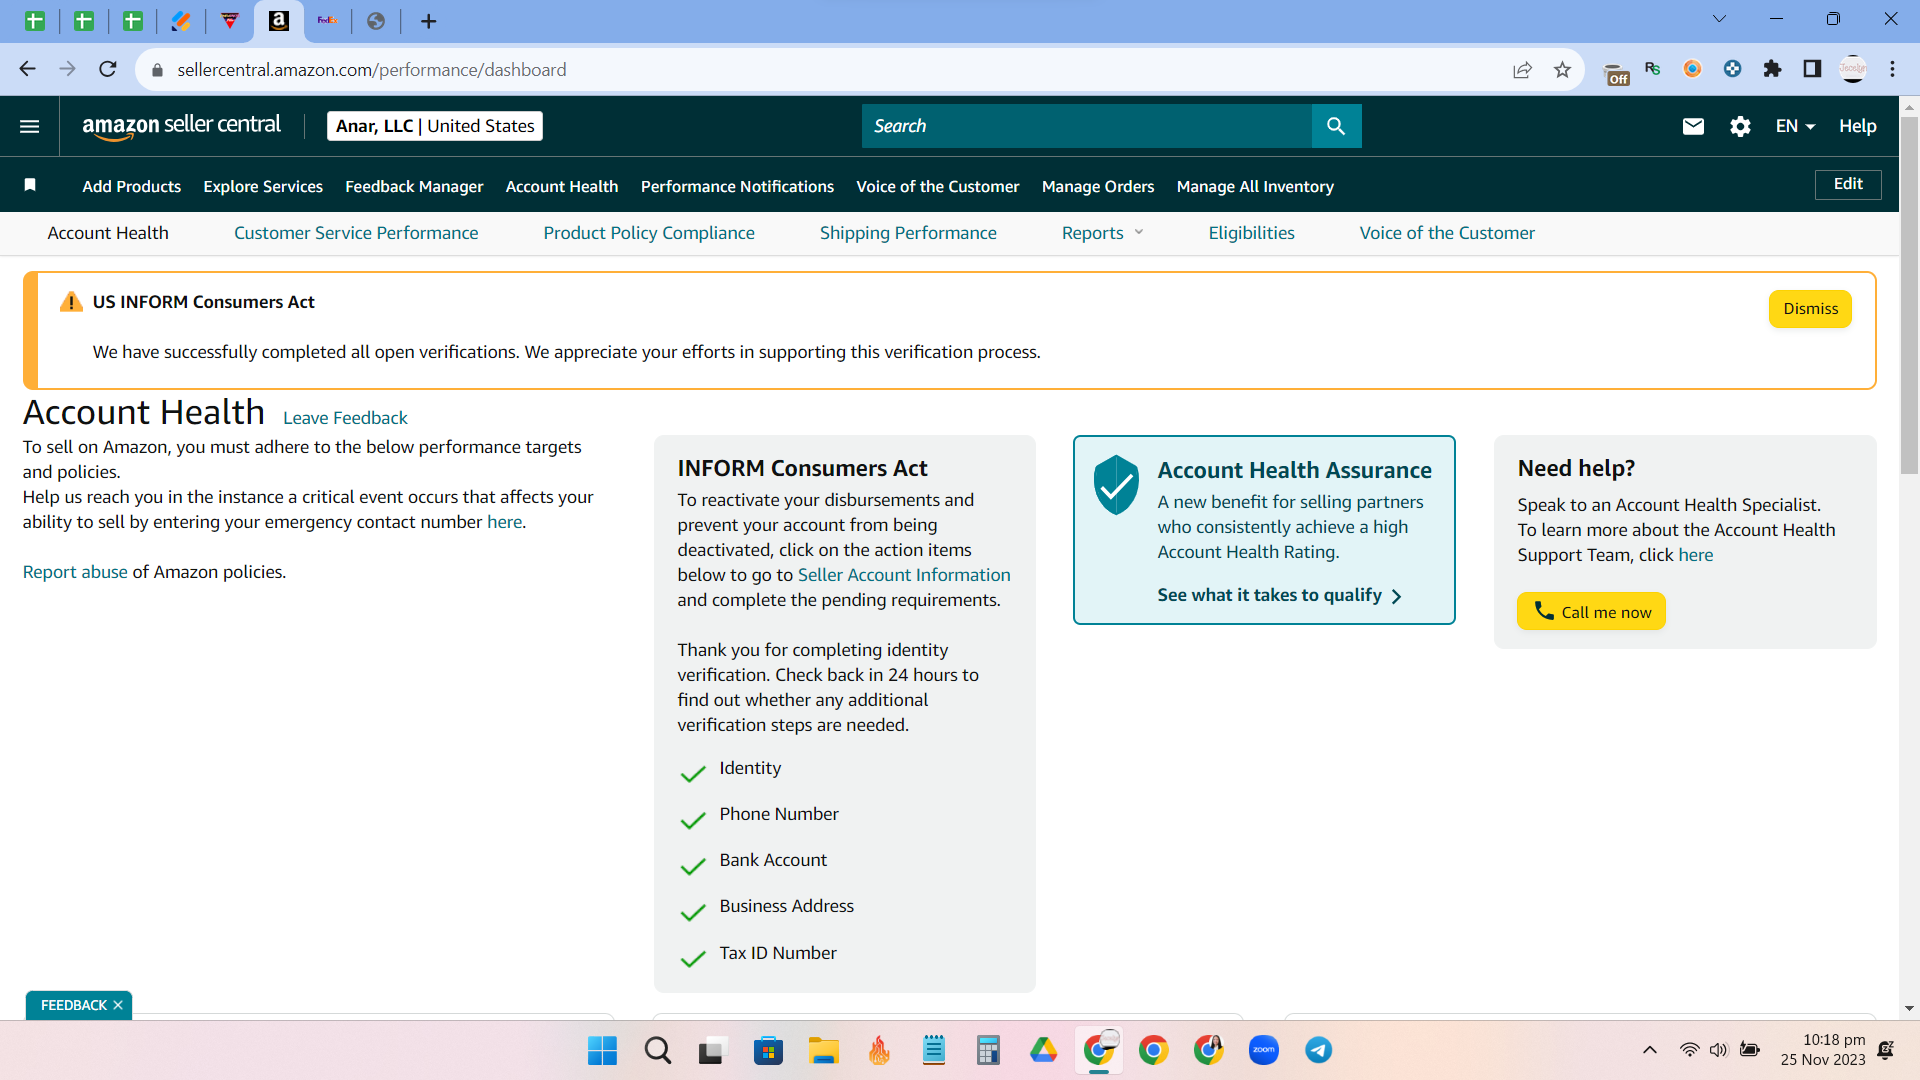Open Chrome's three-dot menu
The height and width of the screenshot is (1080, 1920).
1892,69
